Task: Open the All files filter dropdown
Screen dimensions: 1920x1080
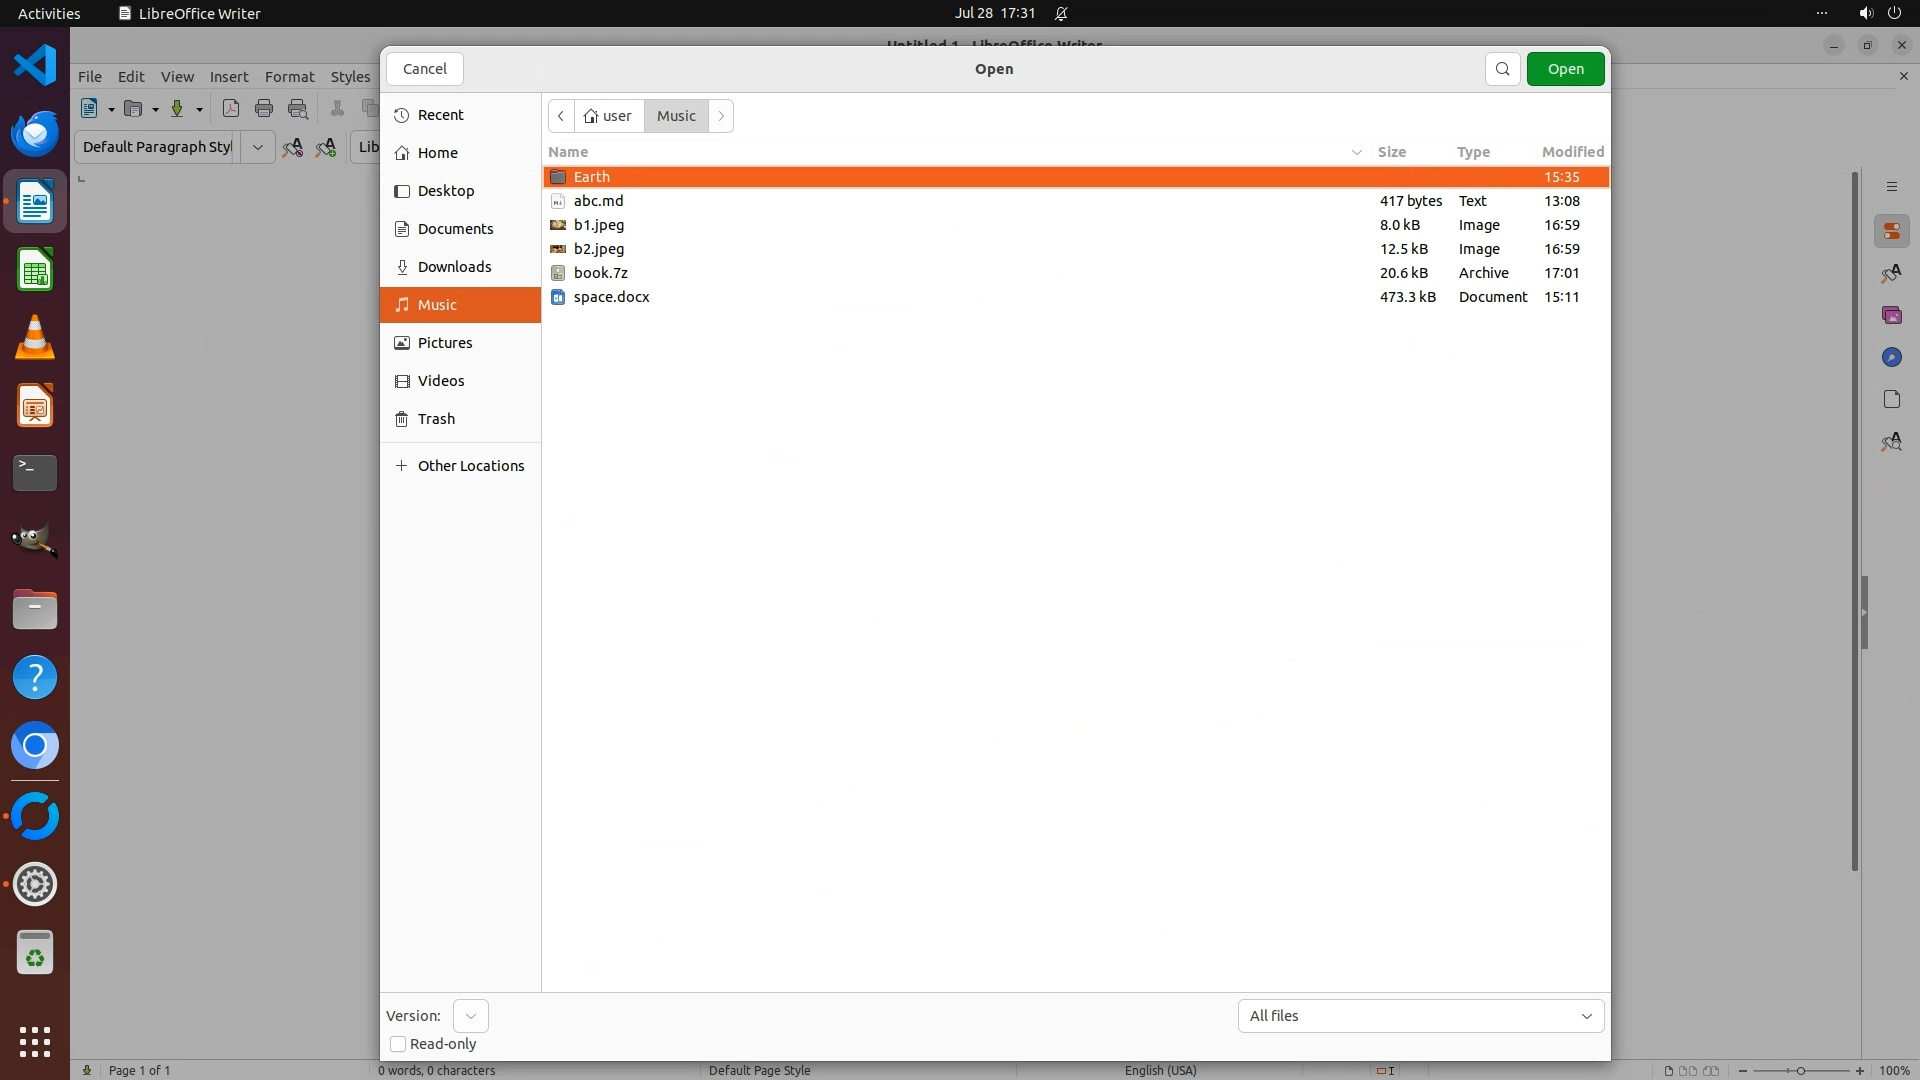Action: click(x=1420, y=1016)
